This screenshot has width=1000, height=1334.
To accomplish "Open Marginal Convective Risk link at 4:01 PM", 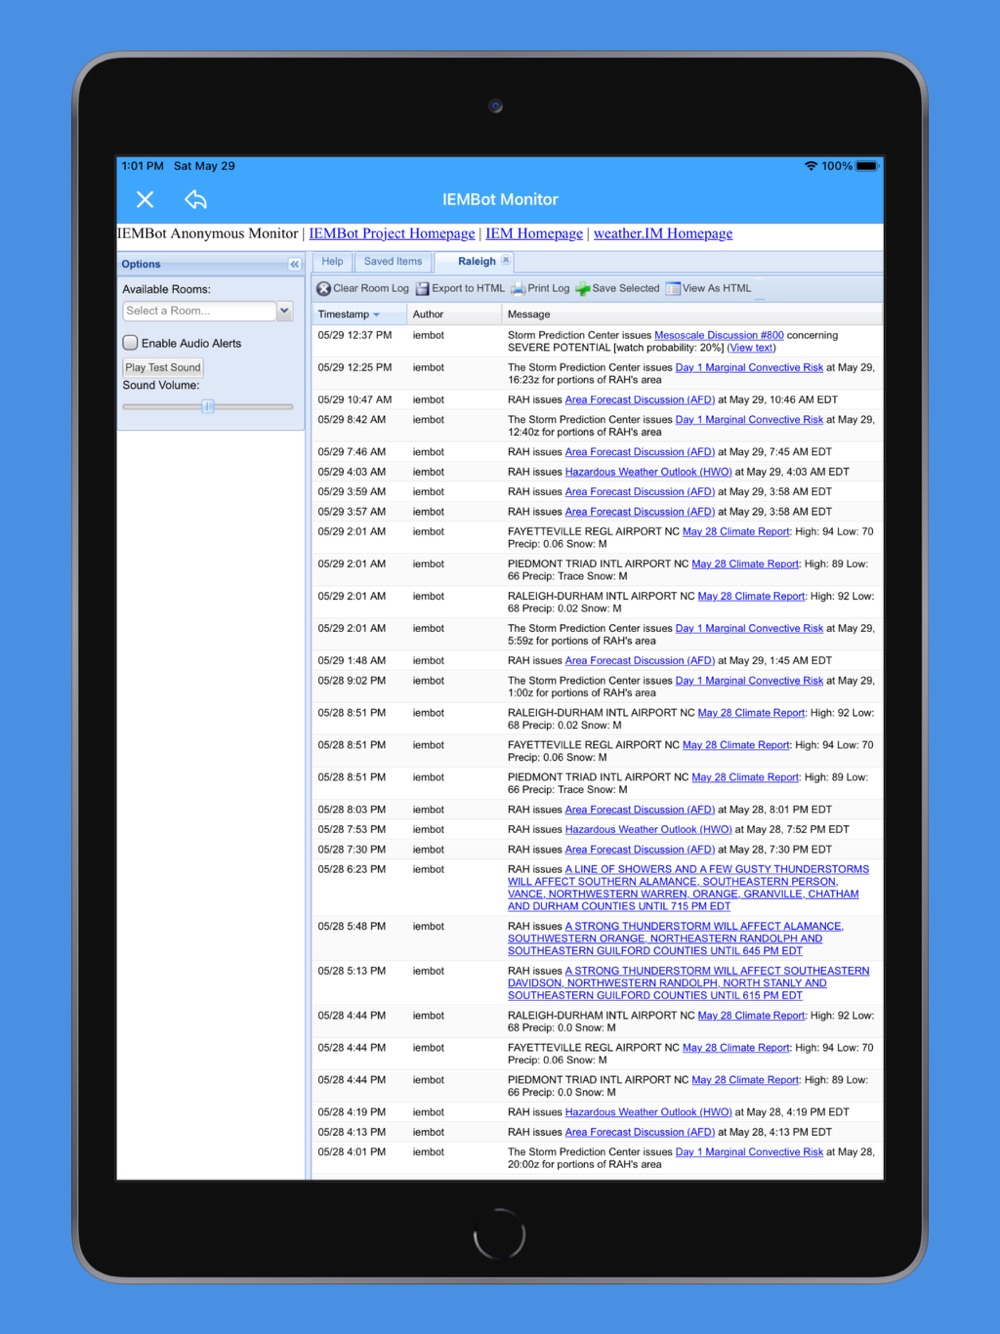I will tap(749, 1152).
